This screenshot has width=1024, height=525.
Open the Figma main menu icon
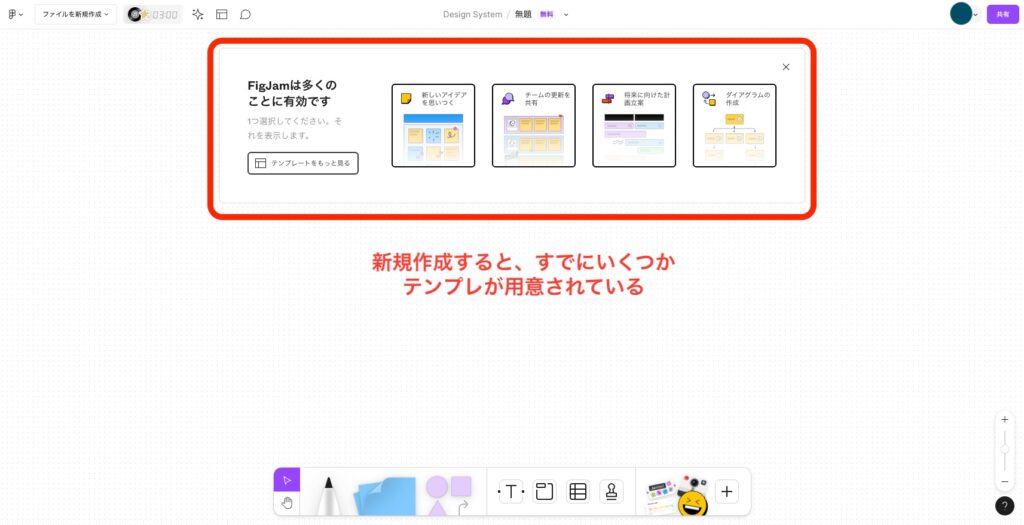(x=15, y=14)
